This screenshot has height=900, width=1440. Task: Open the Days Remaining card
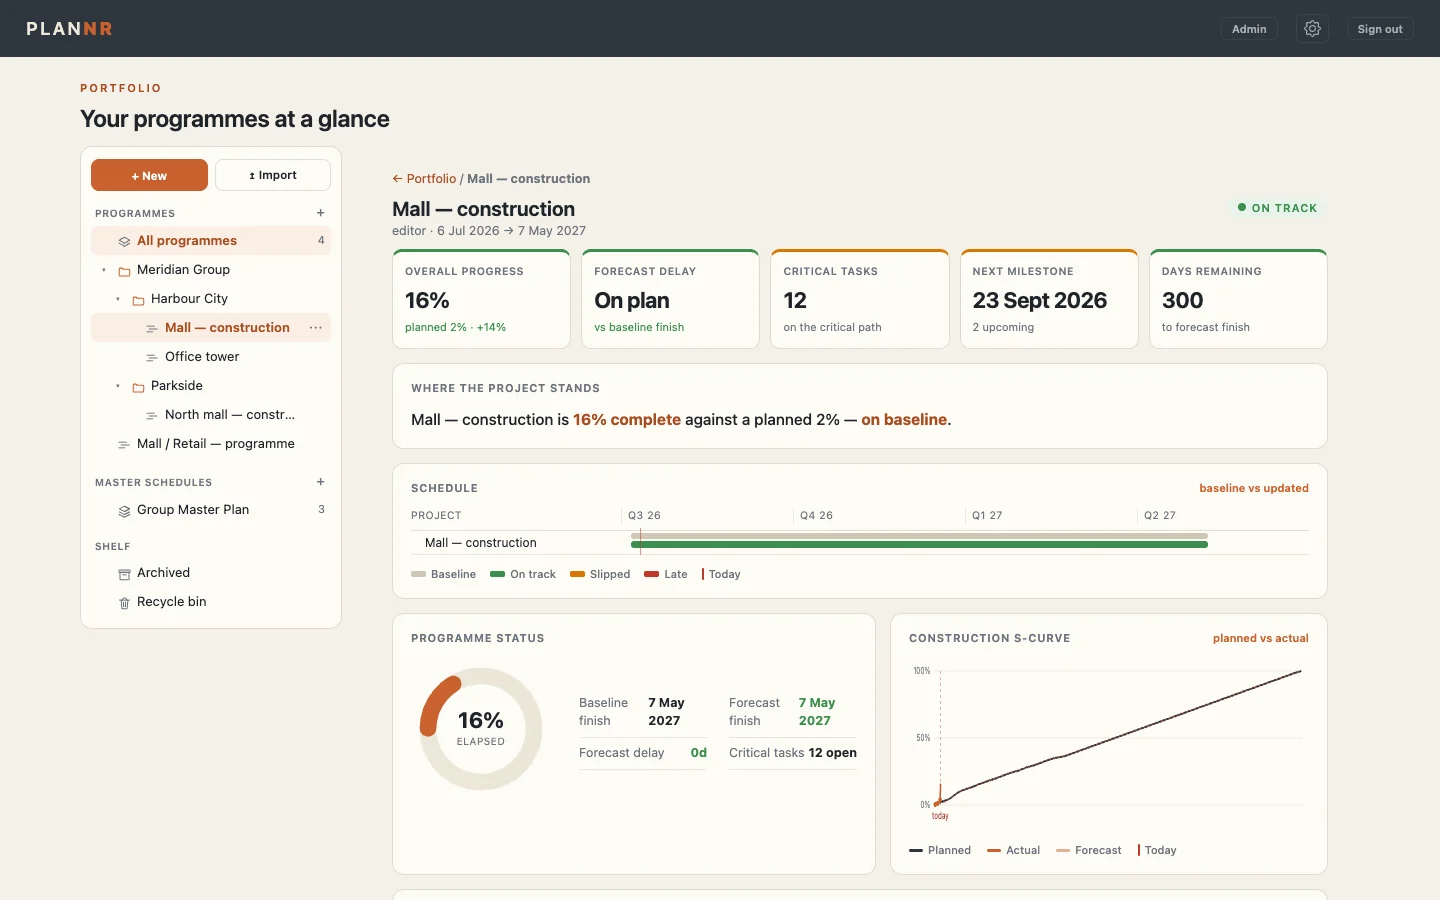coord(1238,299)
